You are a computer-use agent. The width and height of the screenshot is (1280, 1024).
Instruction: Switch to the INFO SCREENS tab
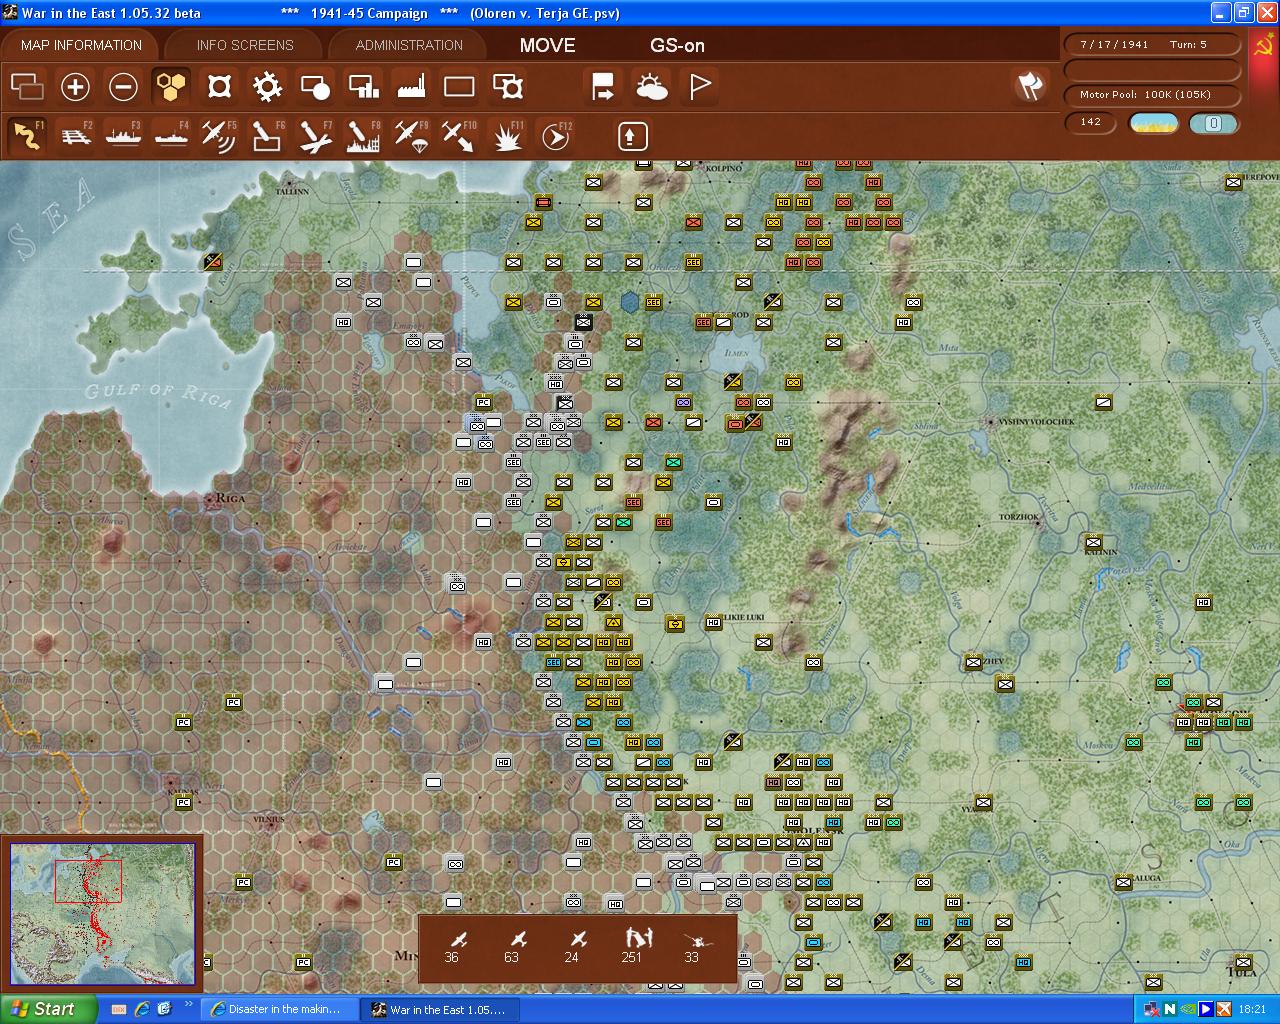[243, 44]
